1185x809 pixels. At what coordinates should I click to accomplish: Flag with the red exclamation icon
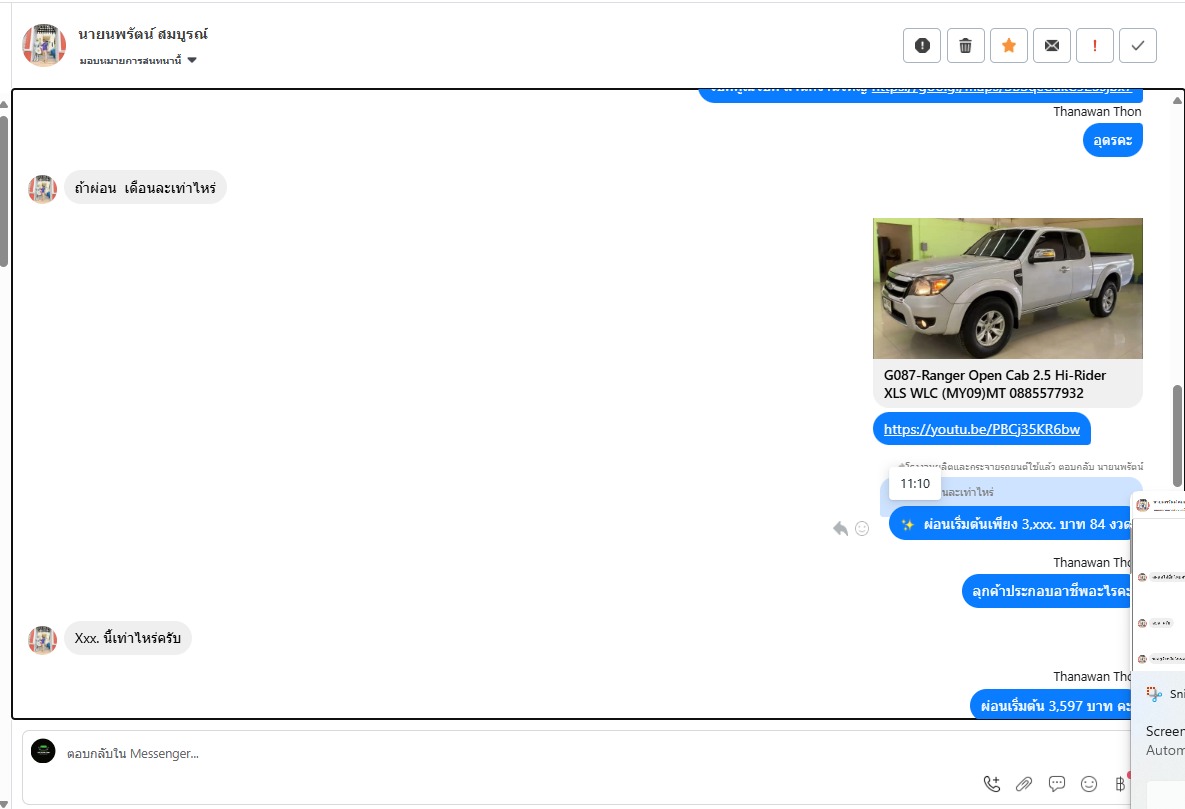[x=1094, y=45]
